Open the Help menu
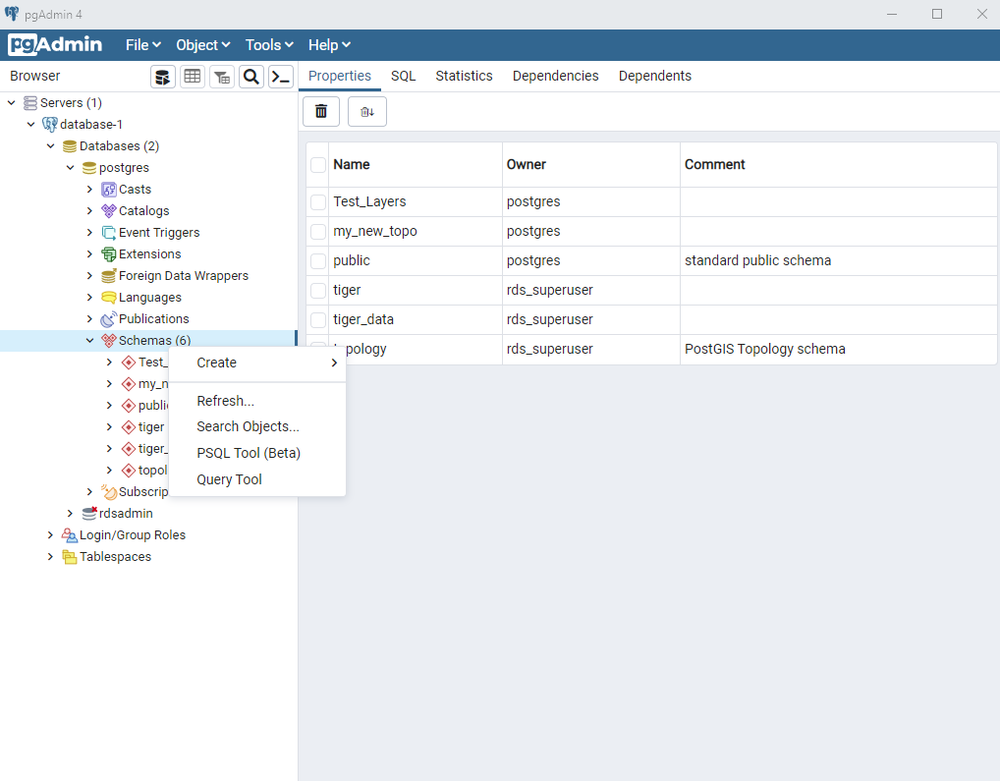Image resolution: width=1000 pixels, height=781 pixels. click(x=329, y=45)
